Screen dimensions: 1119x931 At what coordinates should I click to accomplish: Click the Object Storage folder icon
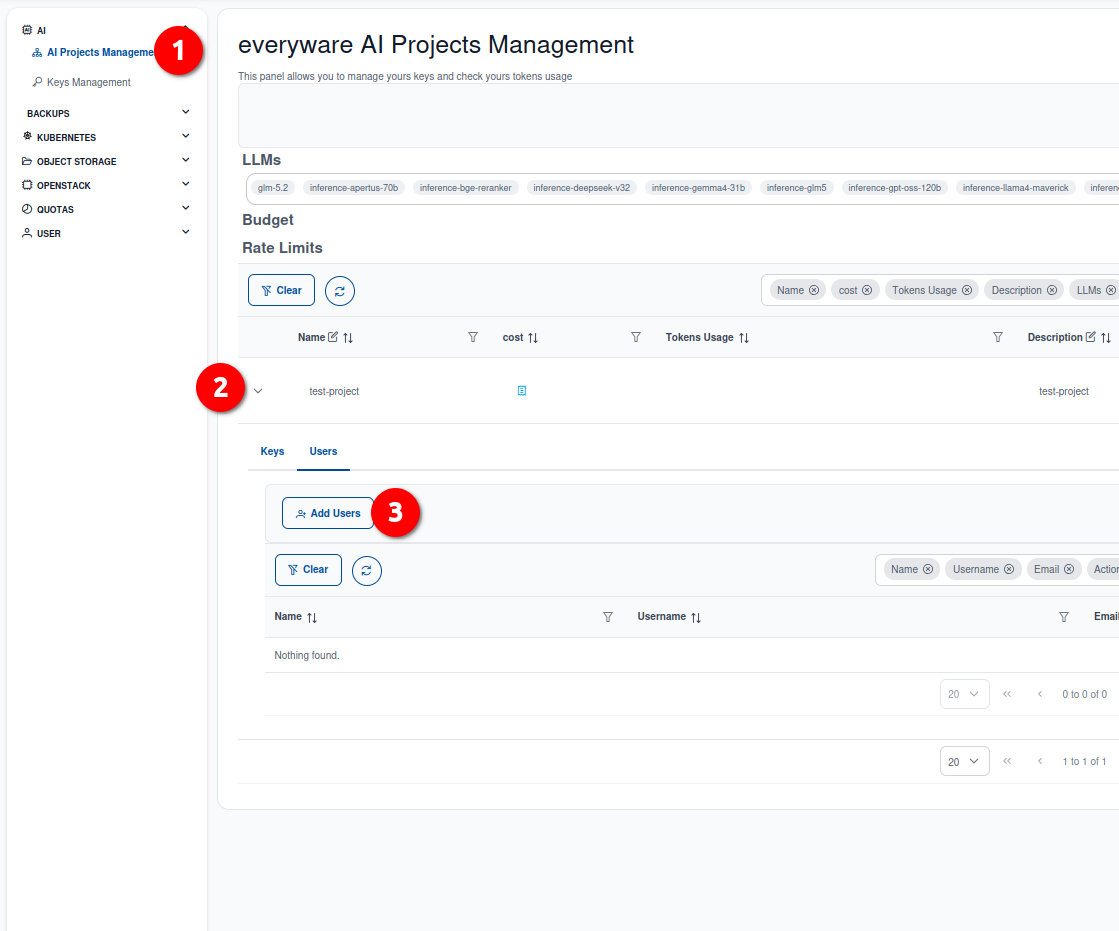[x=27, y=161]
